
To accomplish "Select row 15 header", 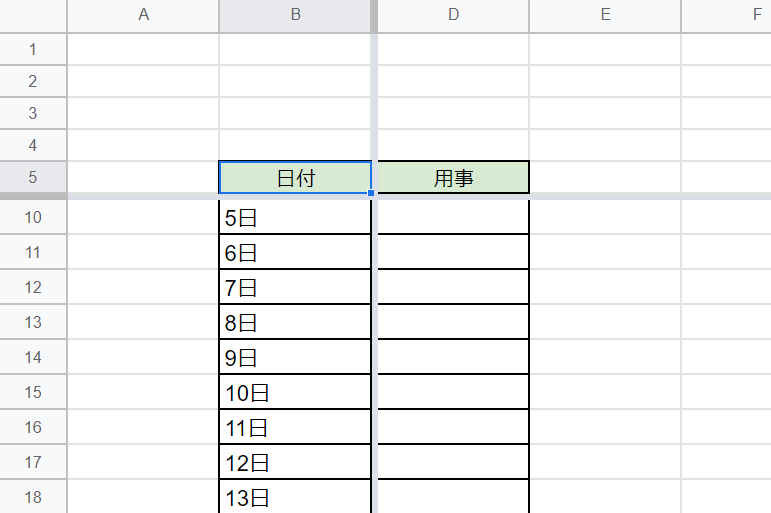I will (33, 392).
